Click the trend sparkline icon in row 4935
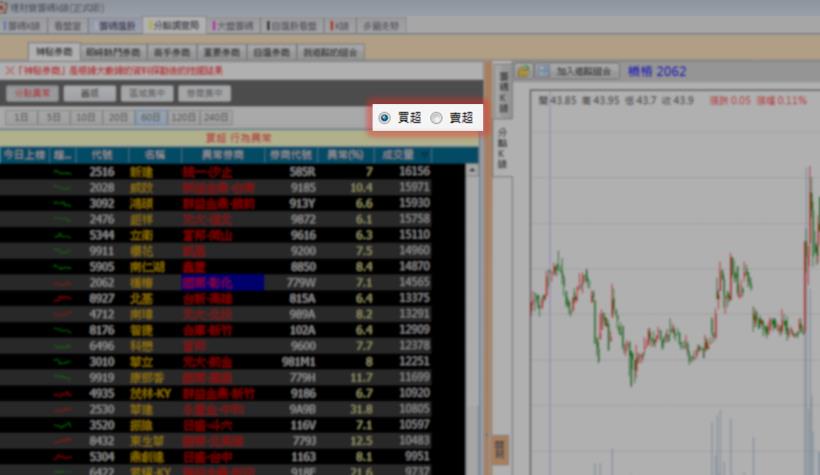The image size is (820, 475). 63,393
